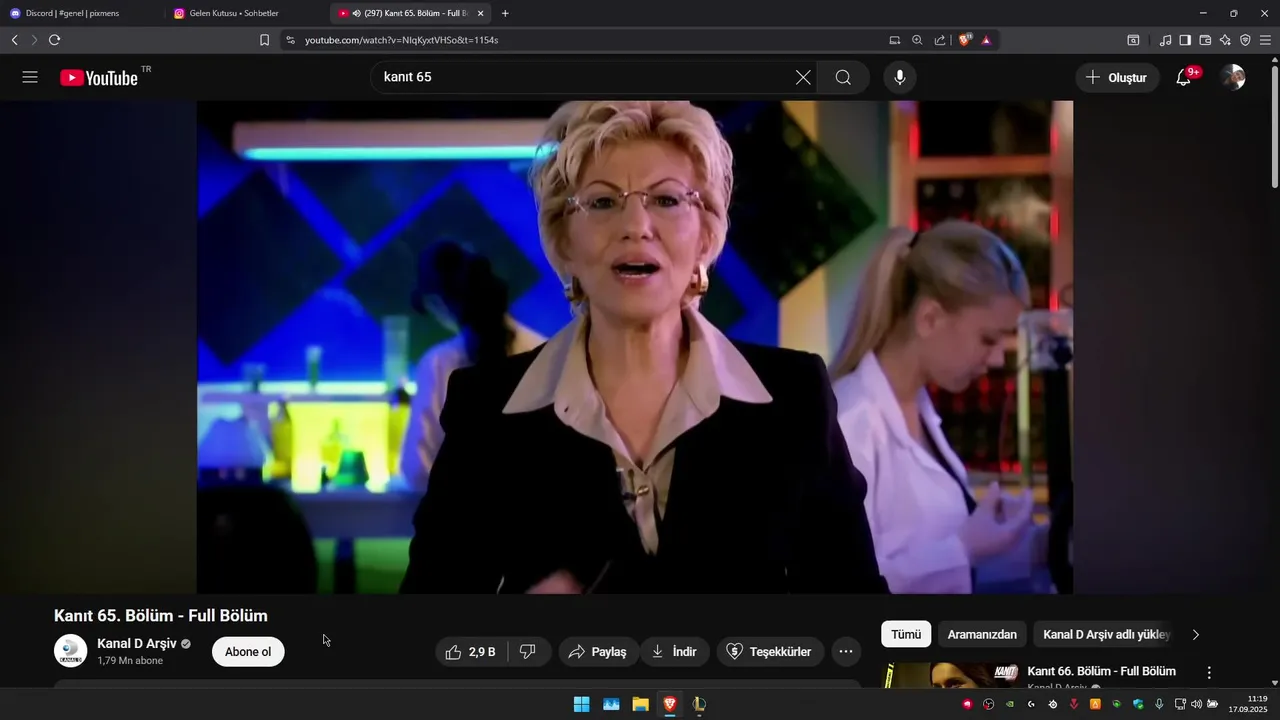Open Brave Shields lion icon
This screenshot has height=720, width=1280.
pyautogui.click(x=965, y=40)
